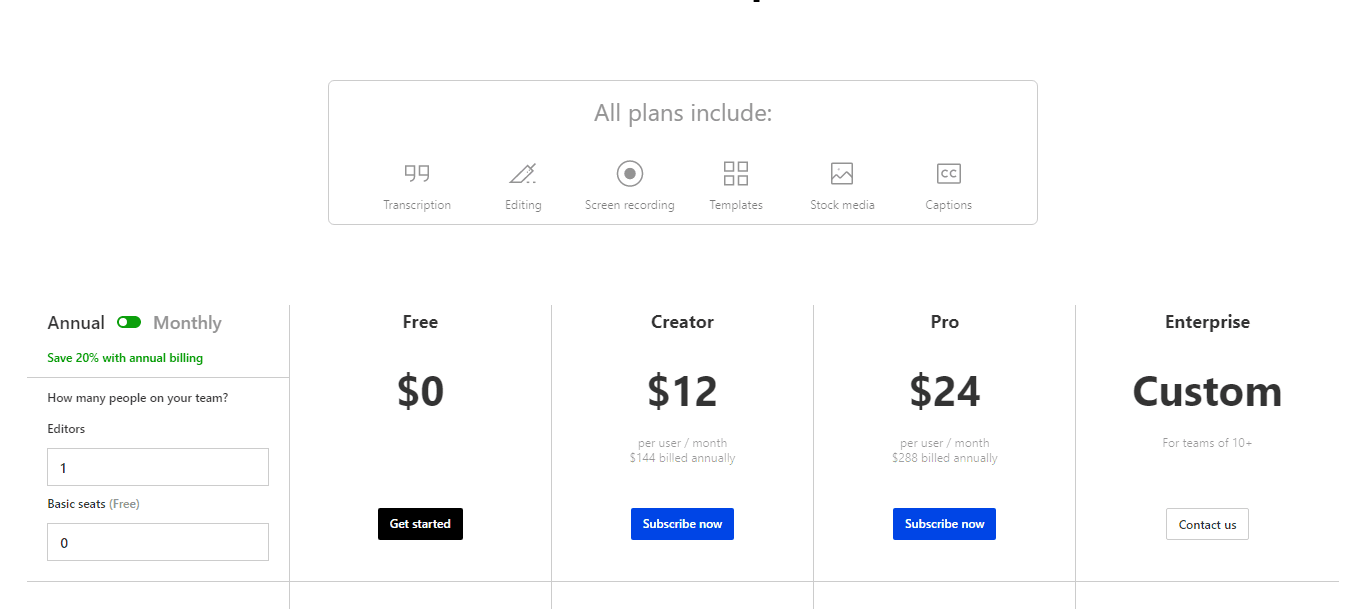The width and height of the screenshot is (1366, 609).
Task: Select the Enterprise plan heading
Action: coord(1207,322)
